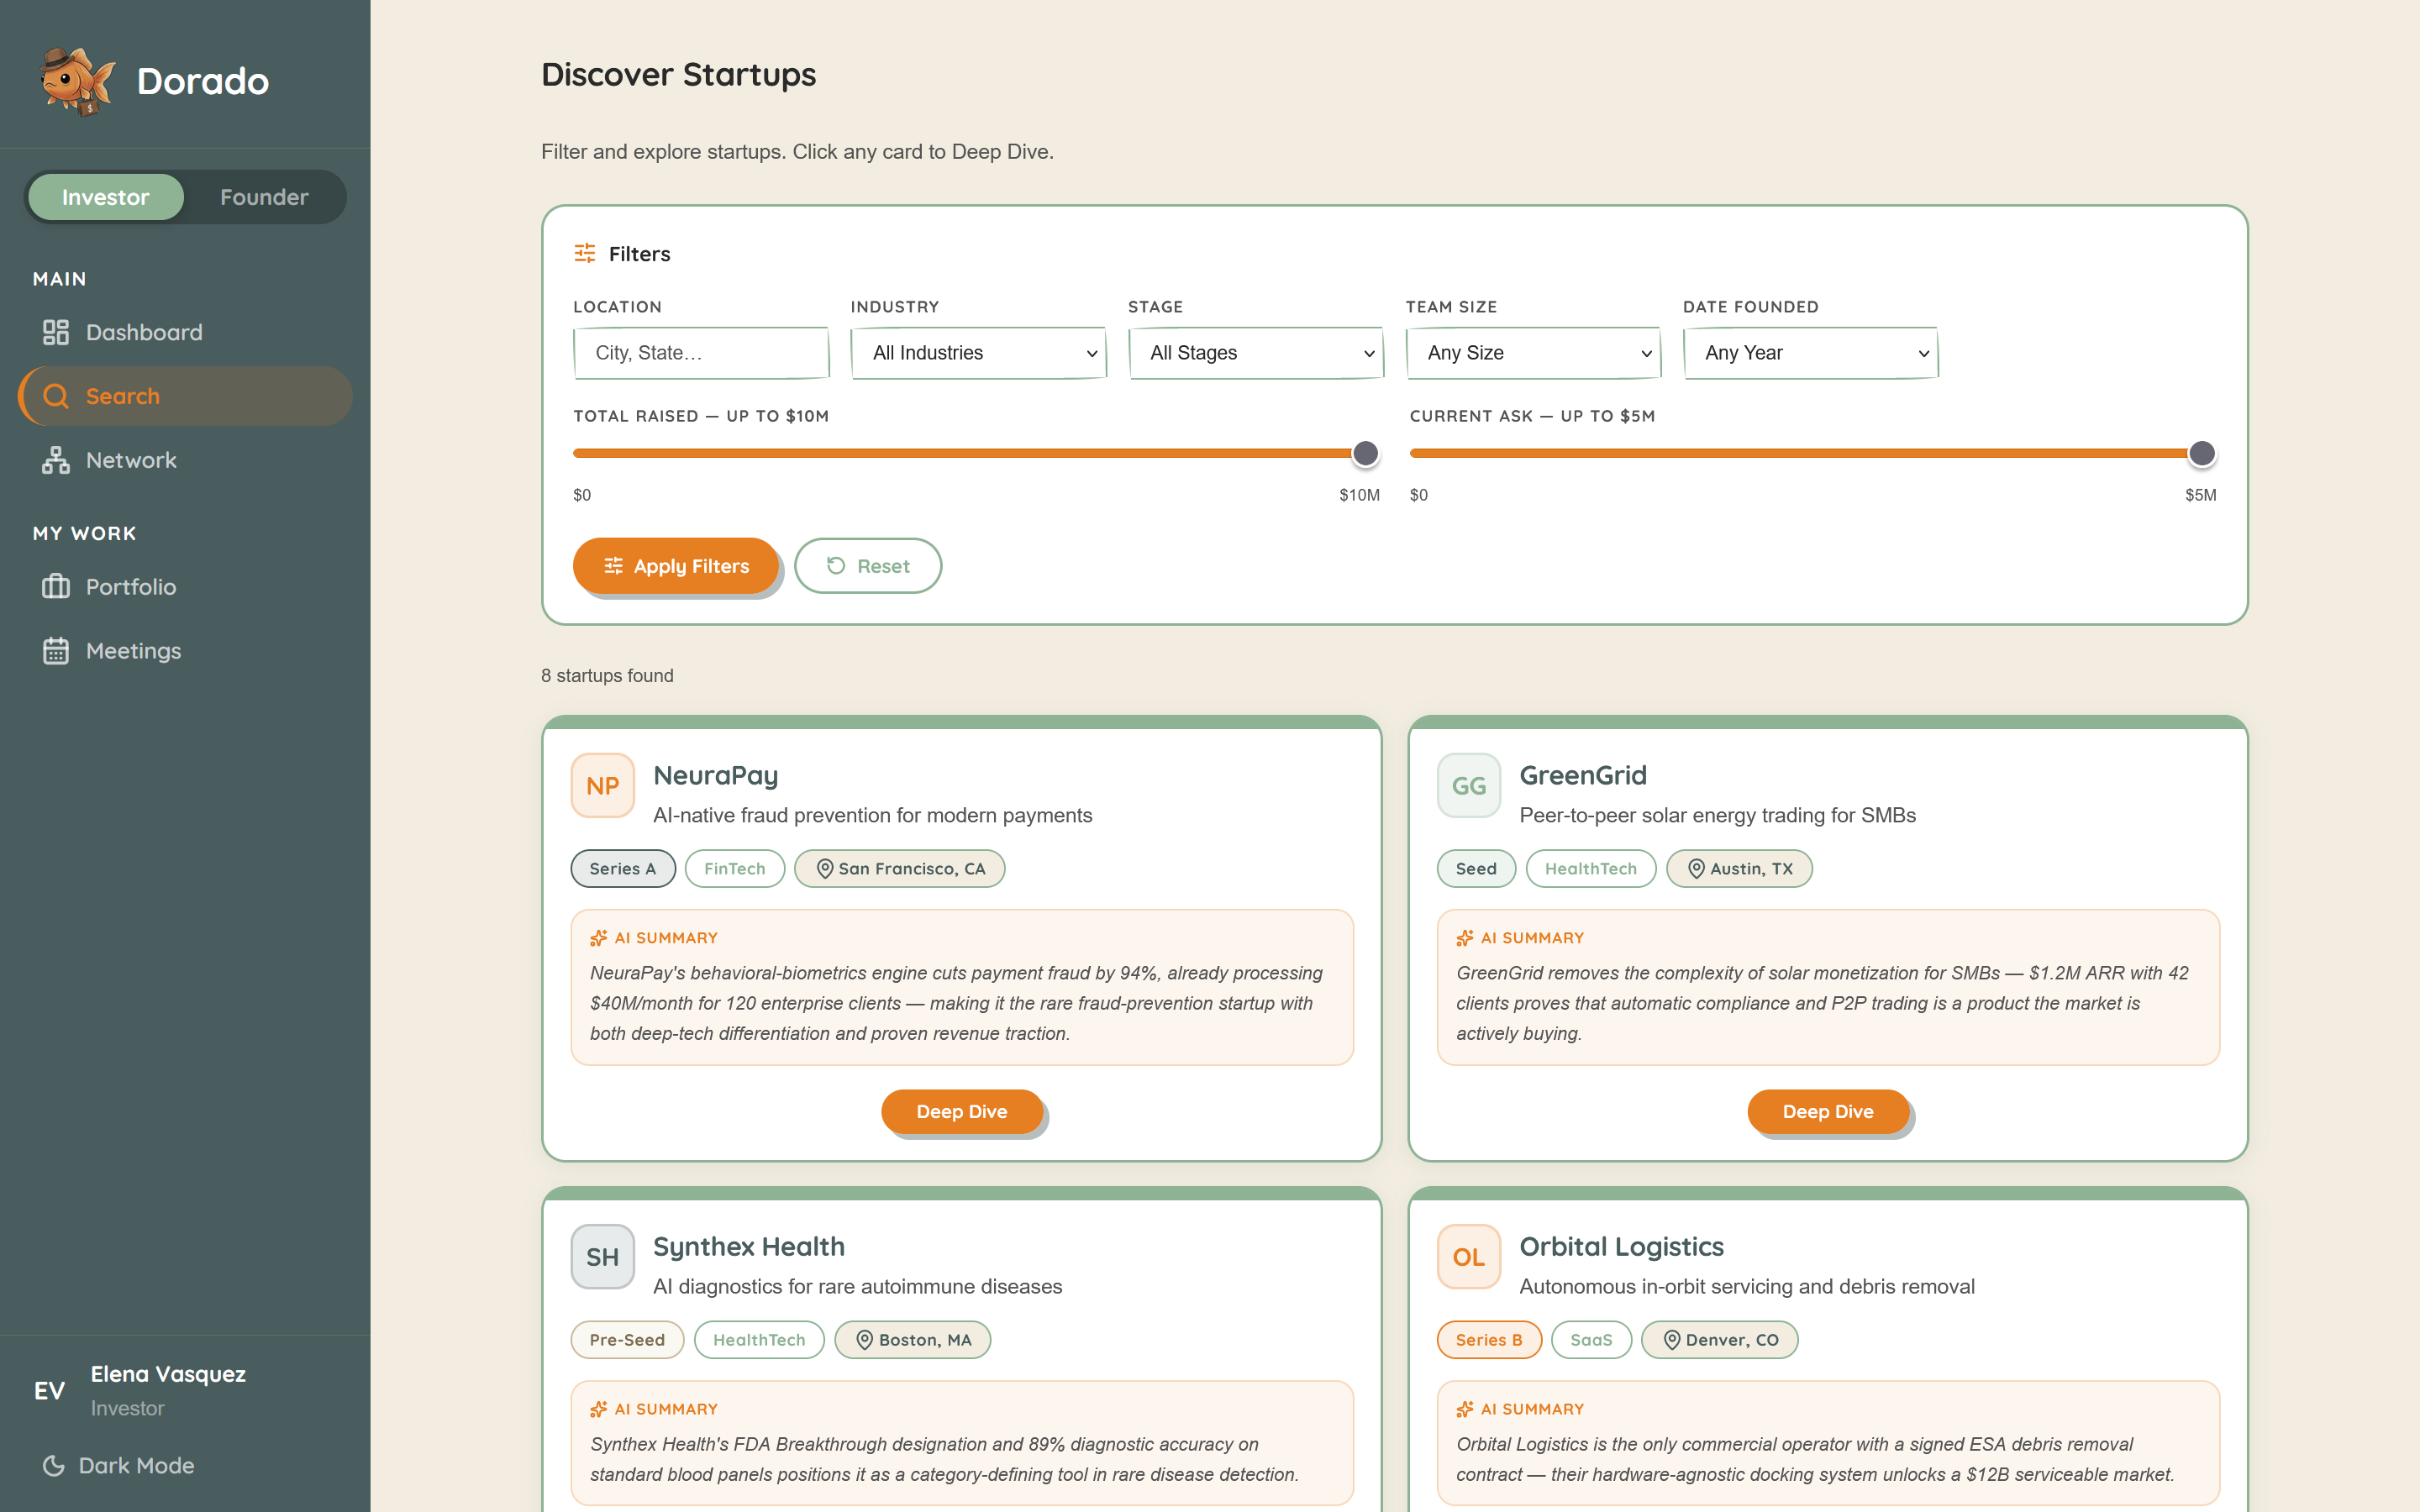The height and width of the screenshot is (1512, 2420).
Task: Click the NP avatar on NeuraPay card
Action: [602, 786]
